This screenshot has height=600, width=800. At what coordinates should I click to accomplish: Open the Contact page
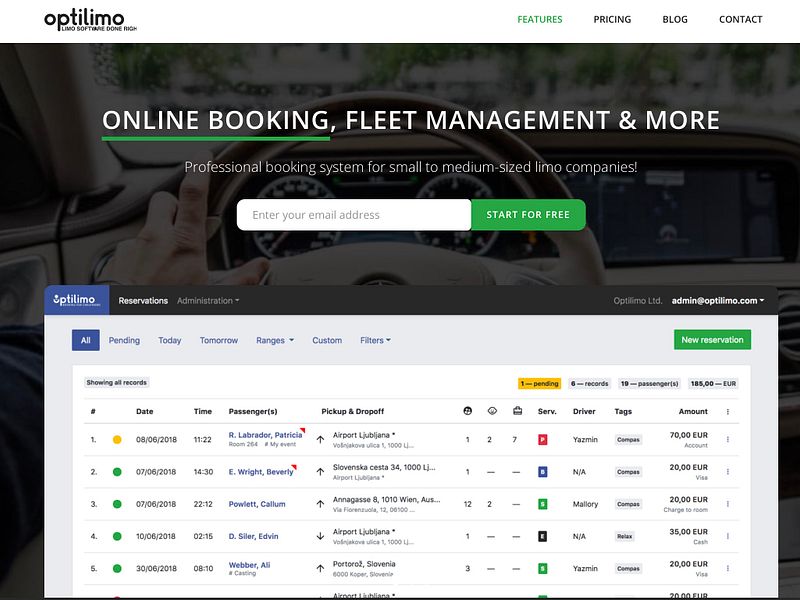click(740, 19)
